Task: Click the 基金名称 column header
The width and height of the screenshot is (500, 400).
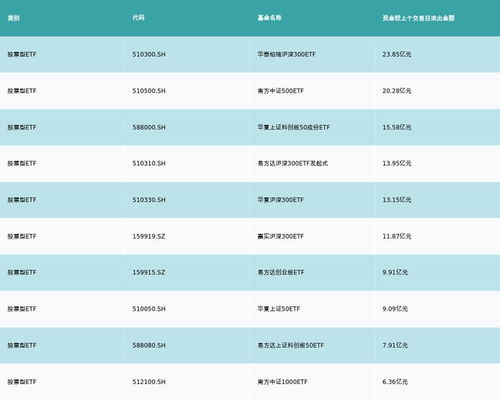Action: [269, 18]
